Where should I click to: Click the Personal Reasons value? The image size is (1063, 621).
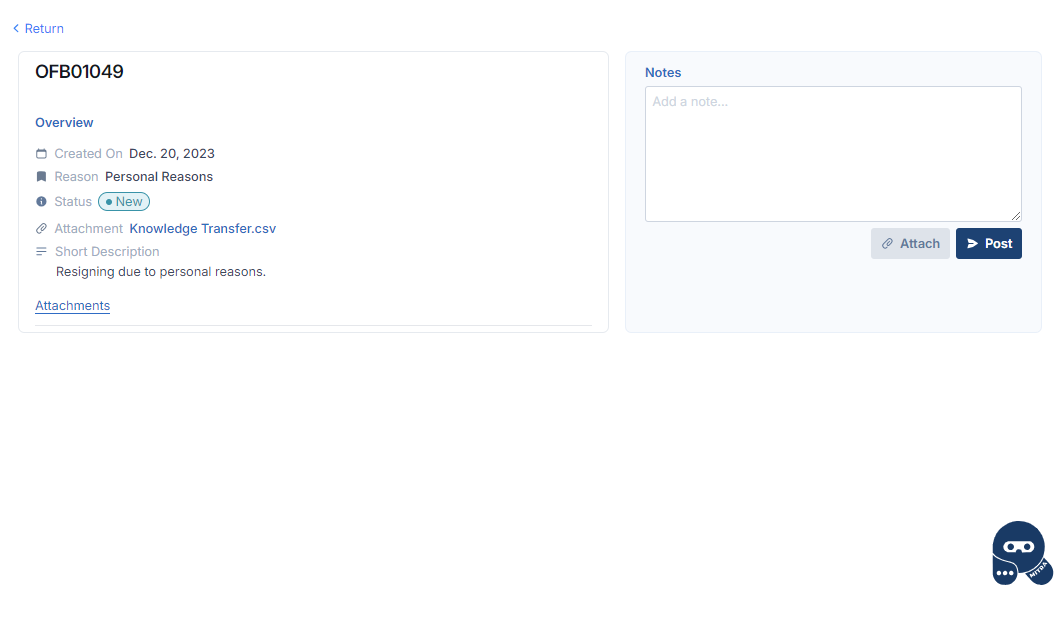pos(159,177)
